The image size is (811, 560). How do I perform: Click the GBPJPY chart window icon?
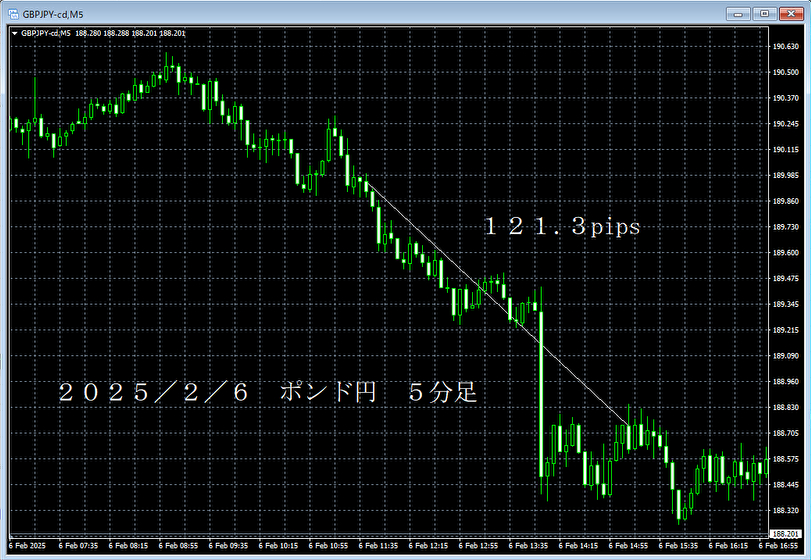[x=14, y=14]
